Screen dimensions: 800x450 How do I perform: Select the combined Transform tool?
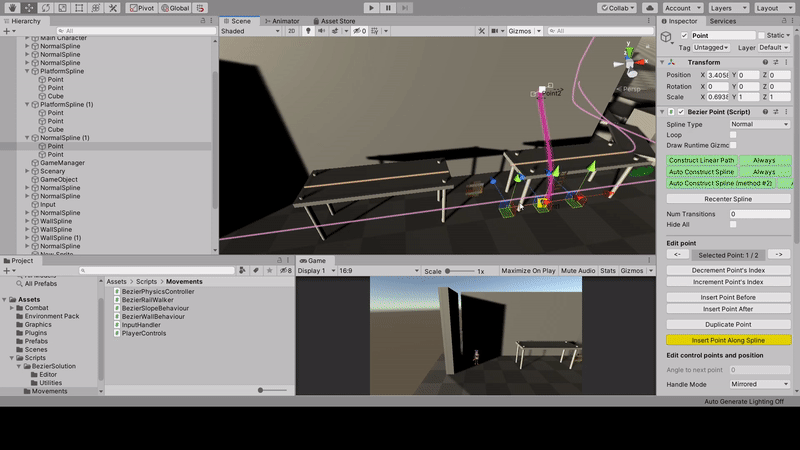96,8
